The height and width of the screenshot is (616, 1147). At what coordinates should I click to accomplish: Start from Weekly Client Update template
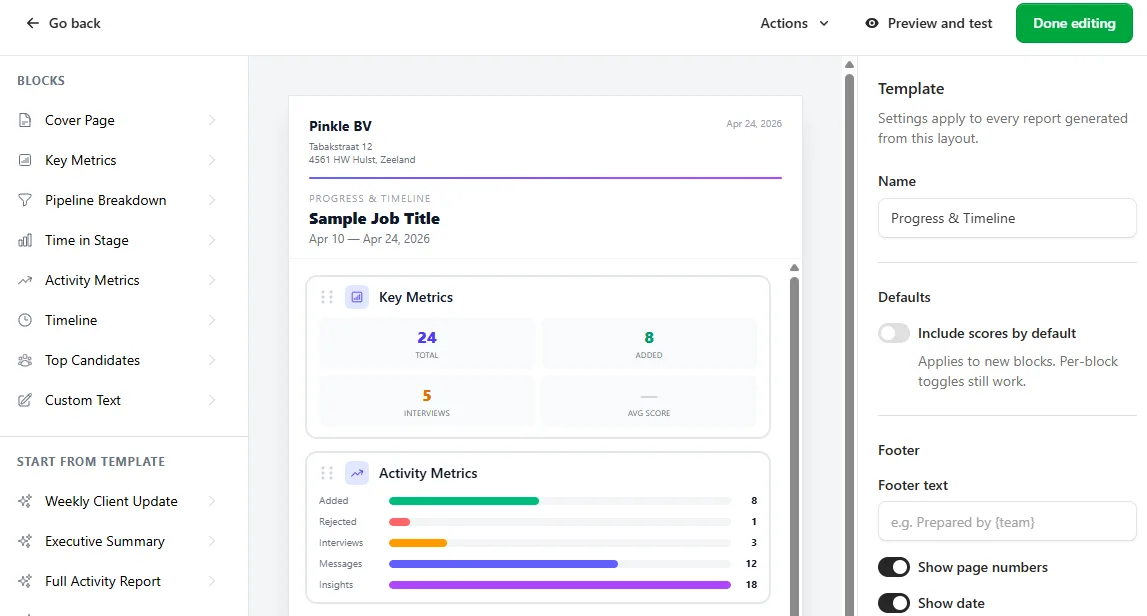(x=111, y=501)
